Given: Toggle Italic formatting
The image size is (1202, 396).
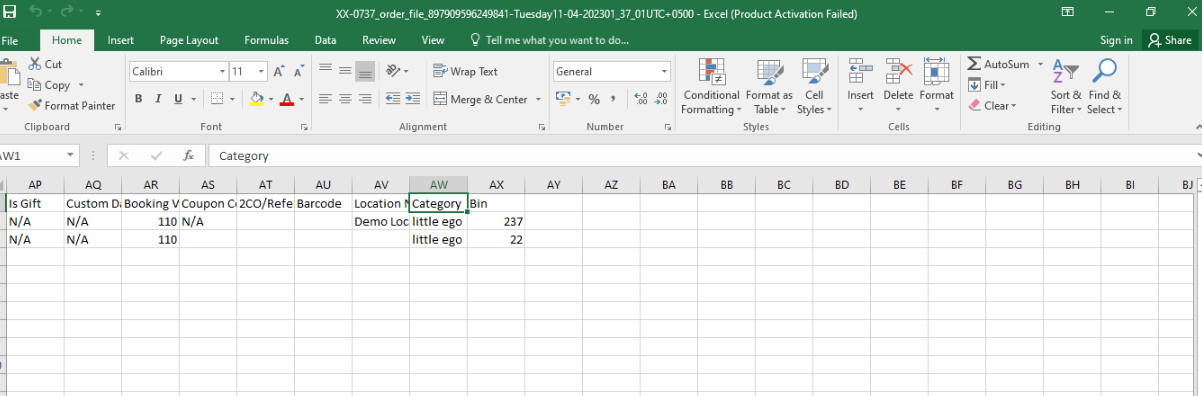Looking at the screenshot, I should click(x=158, y=99).
